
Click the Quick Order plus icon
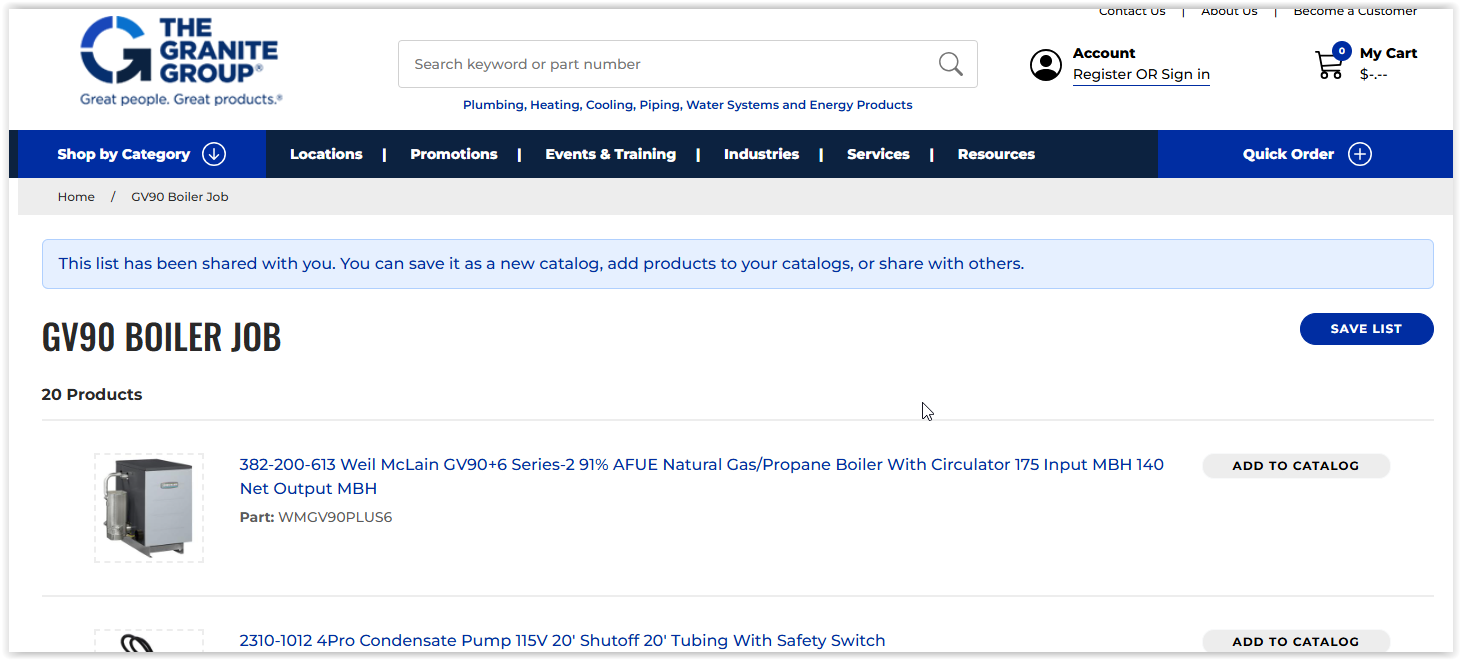1360,154
